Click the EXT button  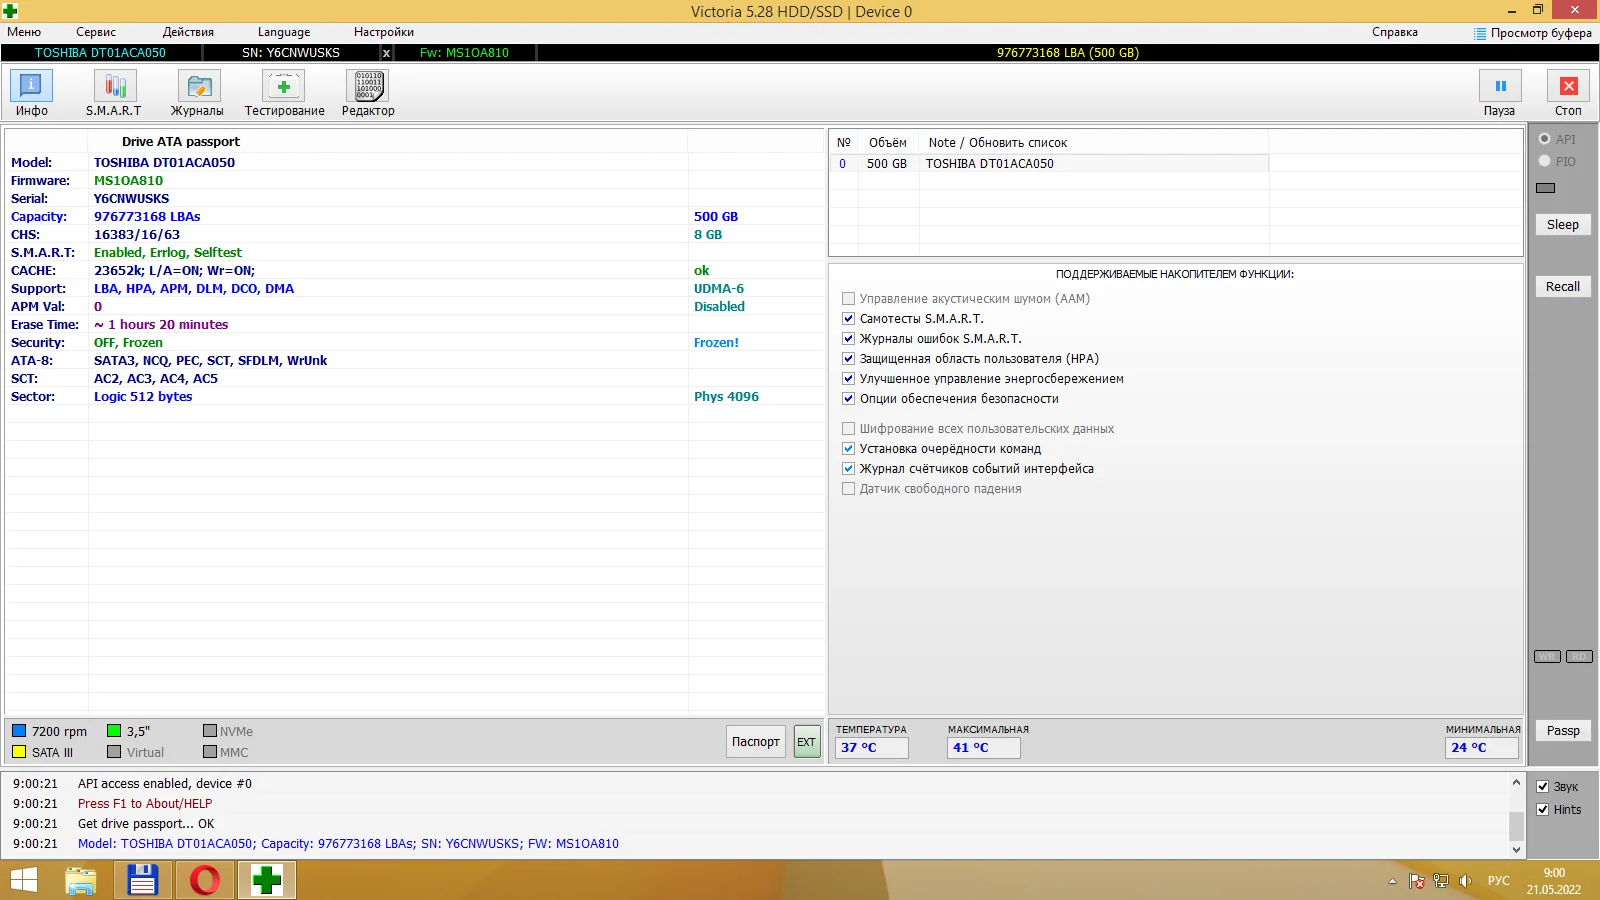pyautogui.click(x=806, y=742)
